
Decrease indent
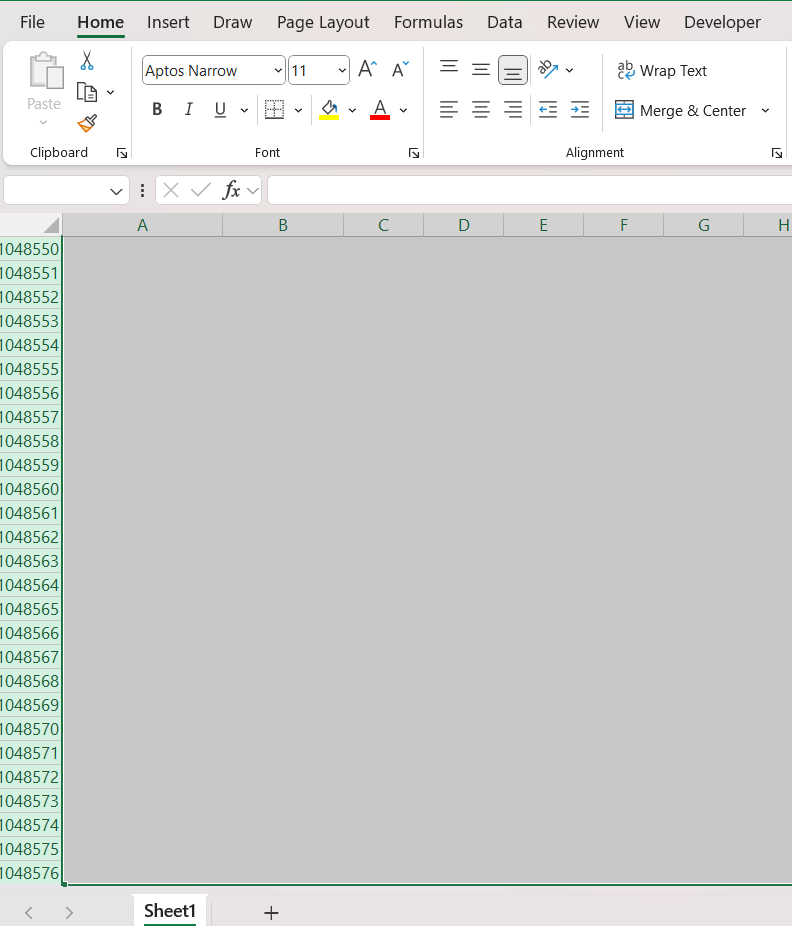click(x=548, y=110)
